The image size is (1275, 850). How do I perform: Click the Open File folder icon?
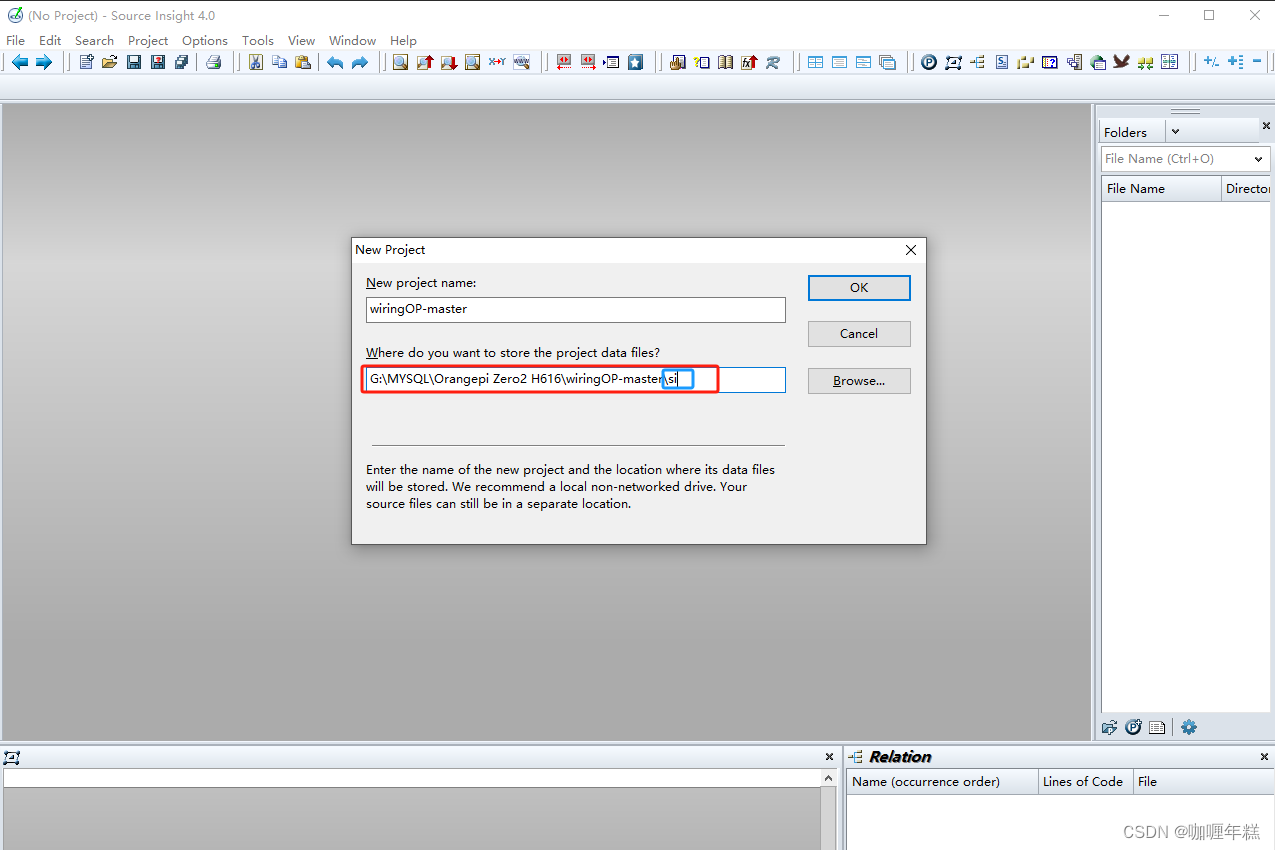(109, 62)
